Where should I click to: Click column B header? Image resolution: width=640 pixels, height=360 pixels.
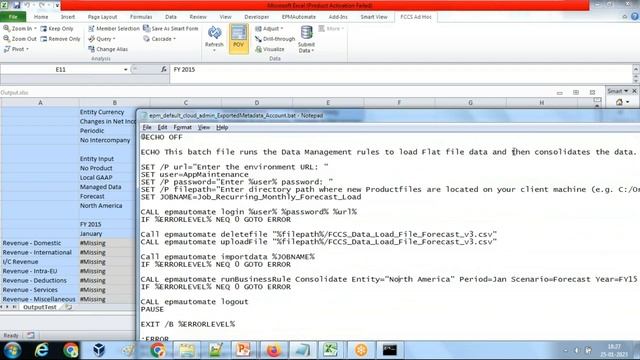point(114,103)
